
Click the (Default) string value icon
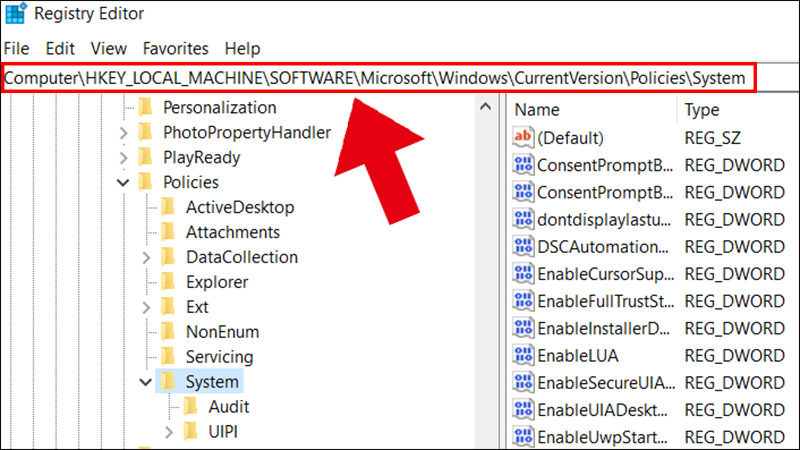click(523, 138)
